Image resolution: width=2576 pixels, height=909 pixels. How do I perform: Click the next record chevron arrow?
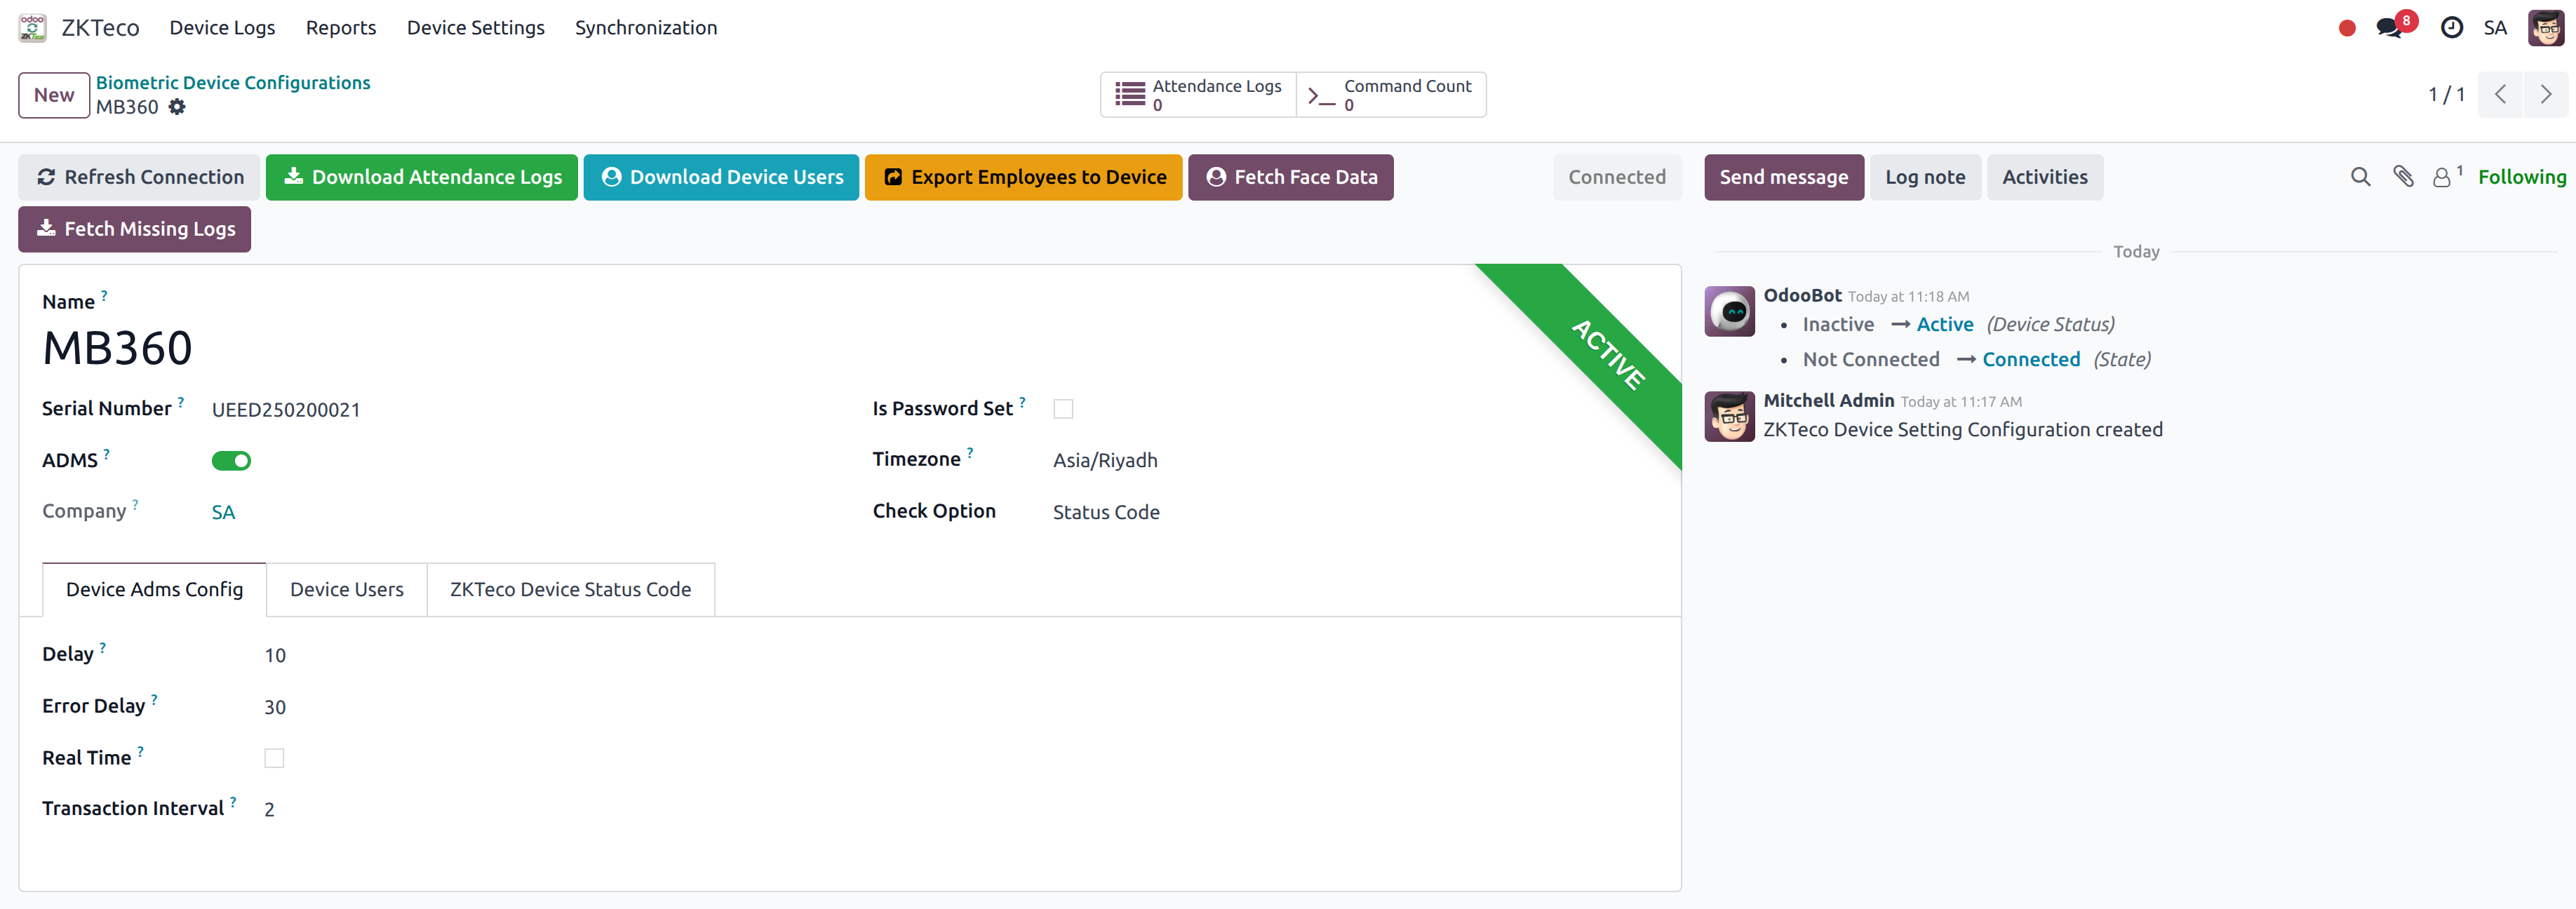coord(2546,94)
